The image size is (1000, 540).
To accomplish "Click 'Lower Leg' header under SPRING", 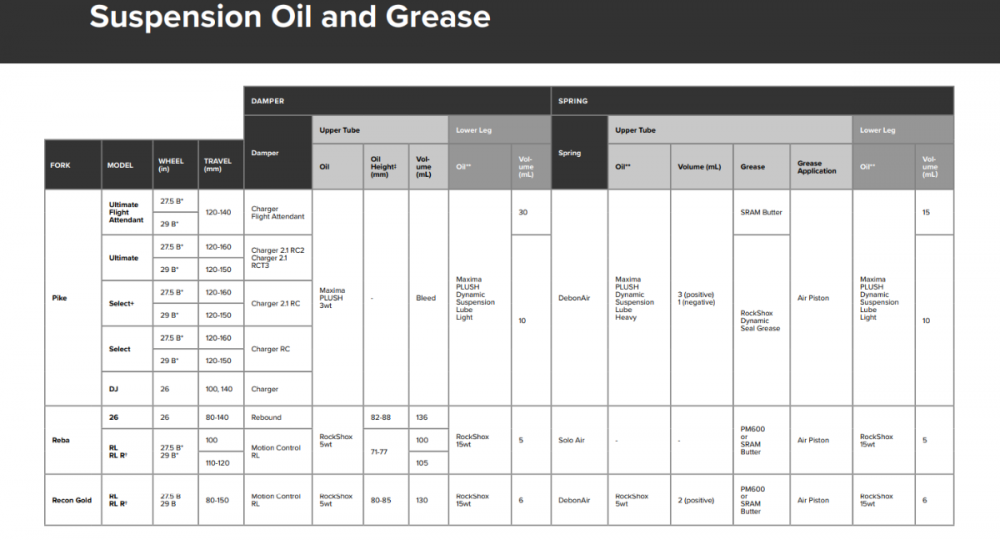I will tap(903, 130).
